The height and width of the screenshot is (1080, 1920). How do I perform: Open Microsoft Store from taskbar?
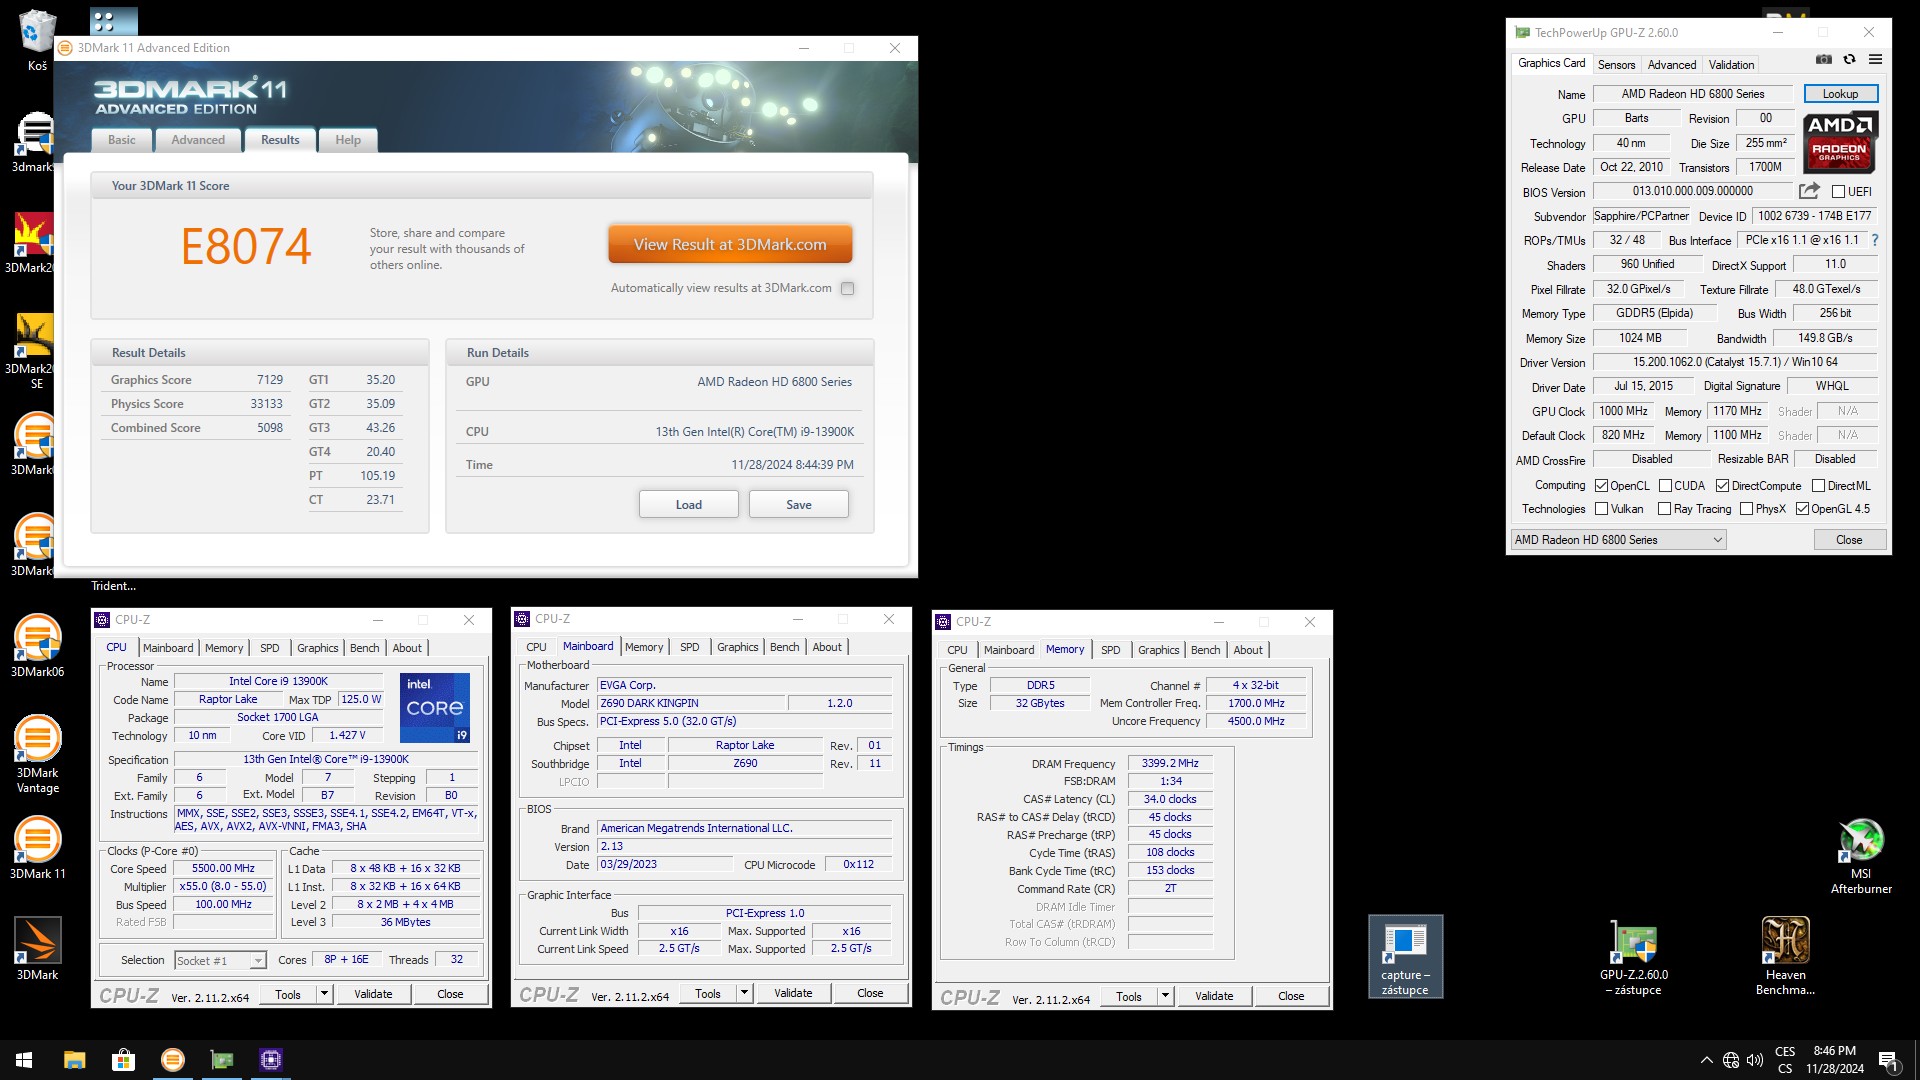tap(123, 1060)
